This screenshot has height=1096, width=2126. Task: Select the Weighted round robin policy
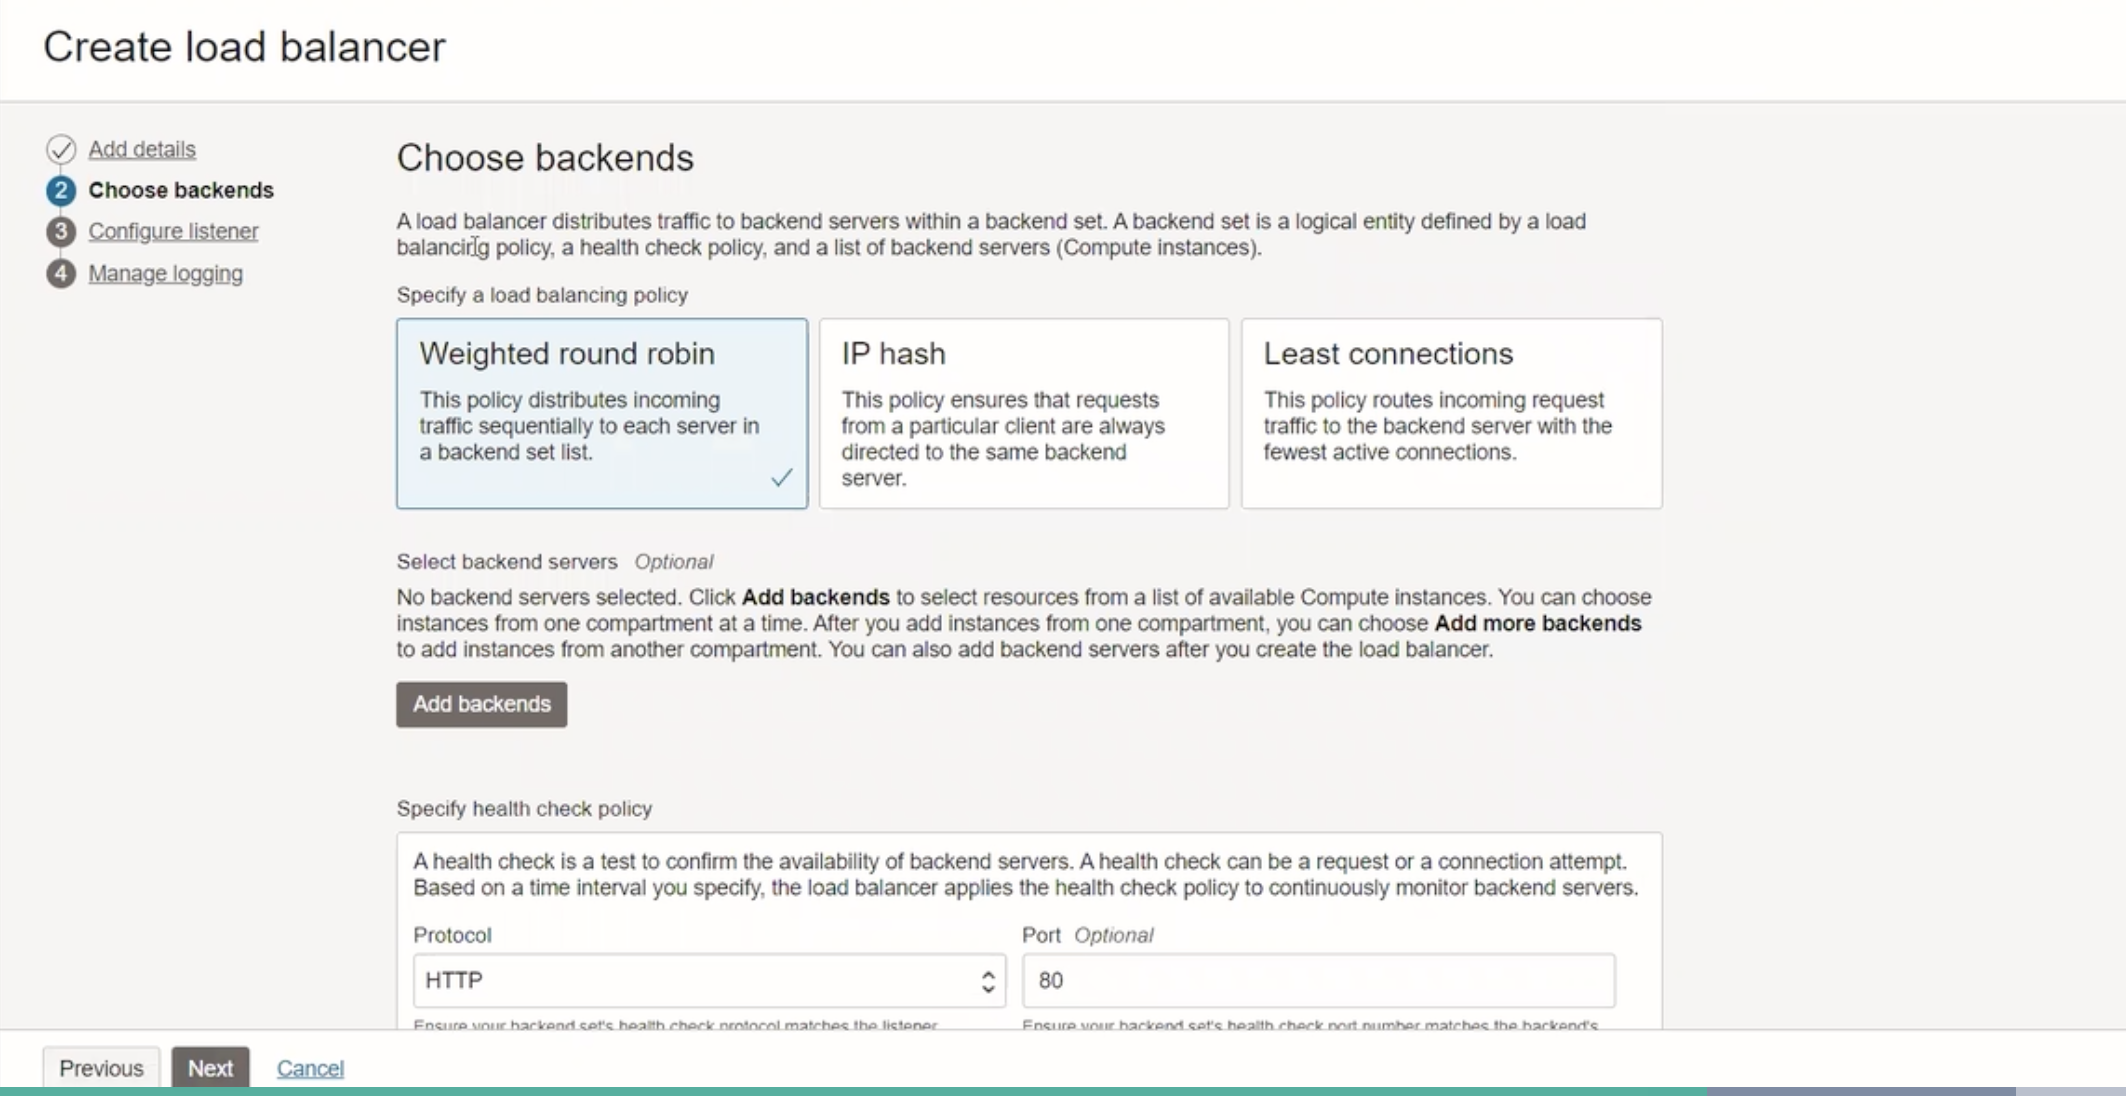coord(601,413)
